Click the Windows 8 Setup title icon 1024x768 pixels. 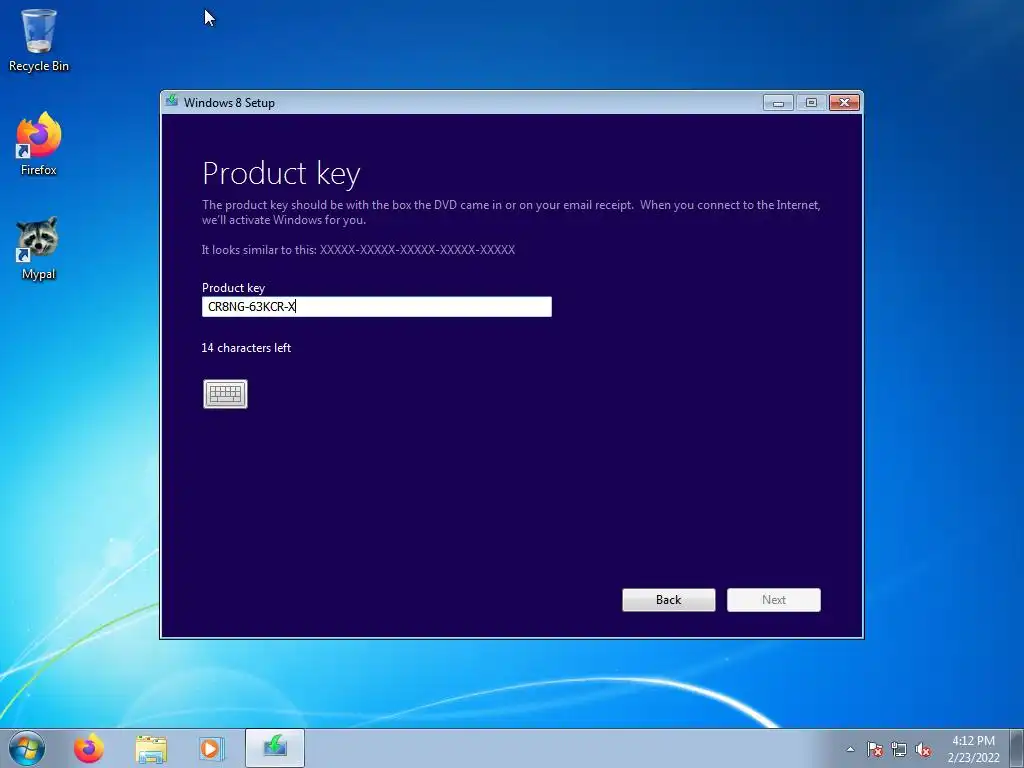[172, 101]
